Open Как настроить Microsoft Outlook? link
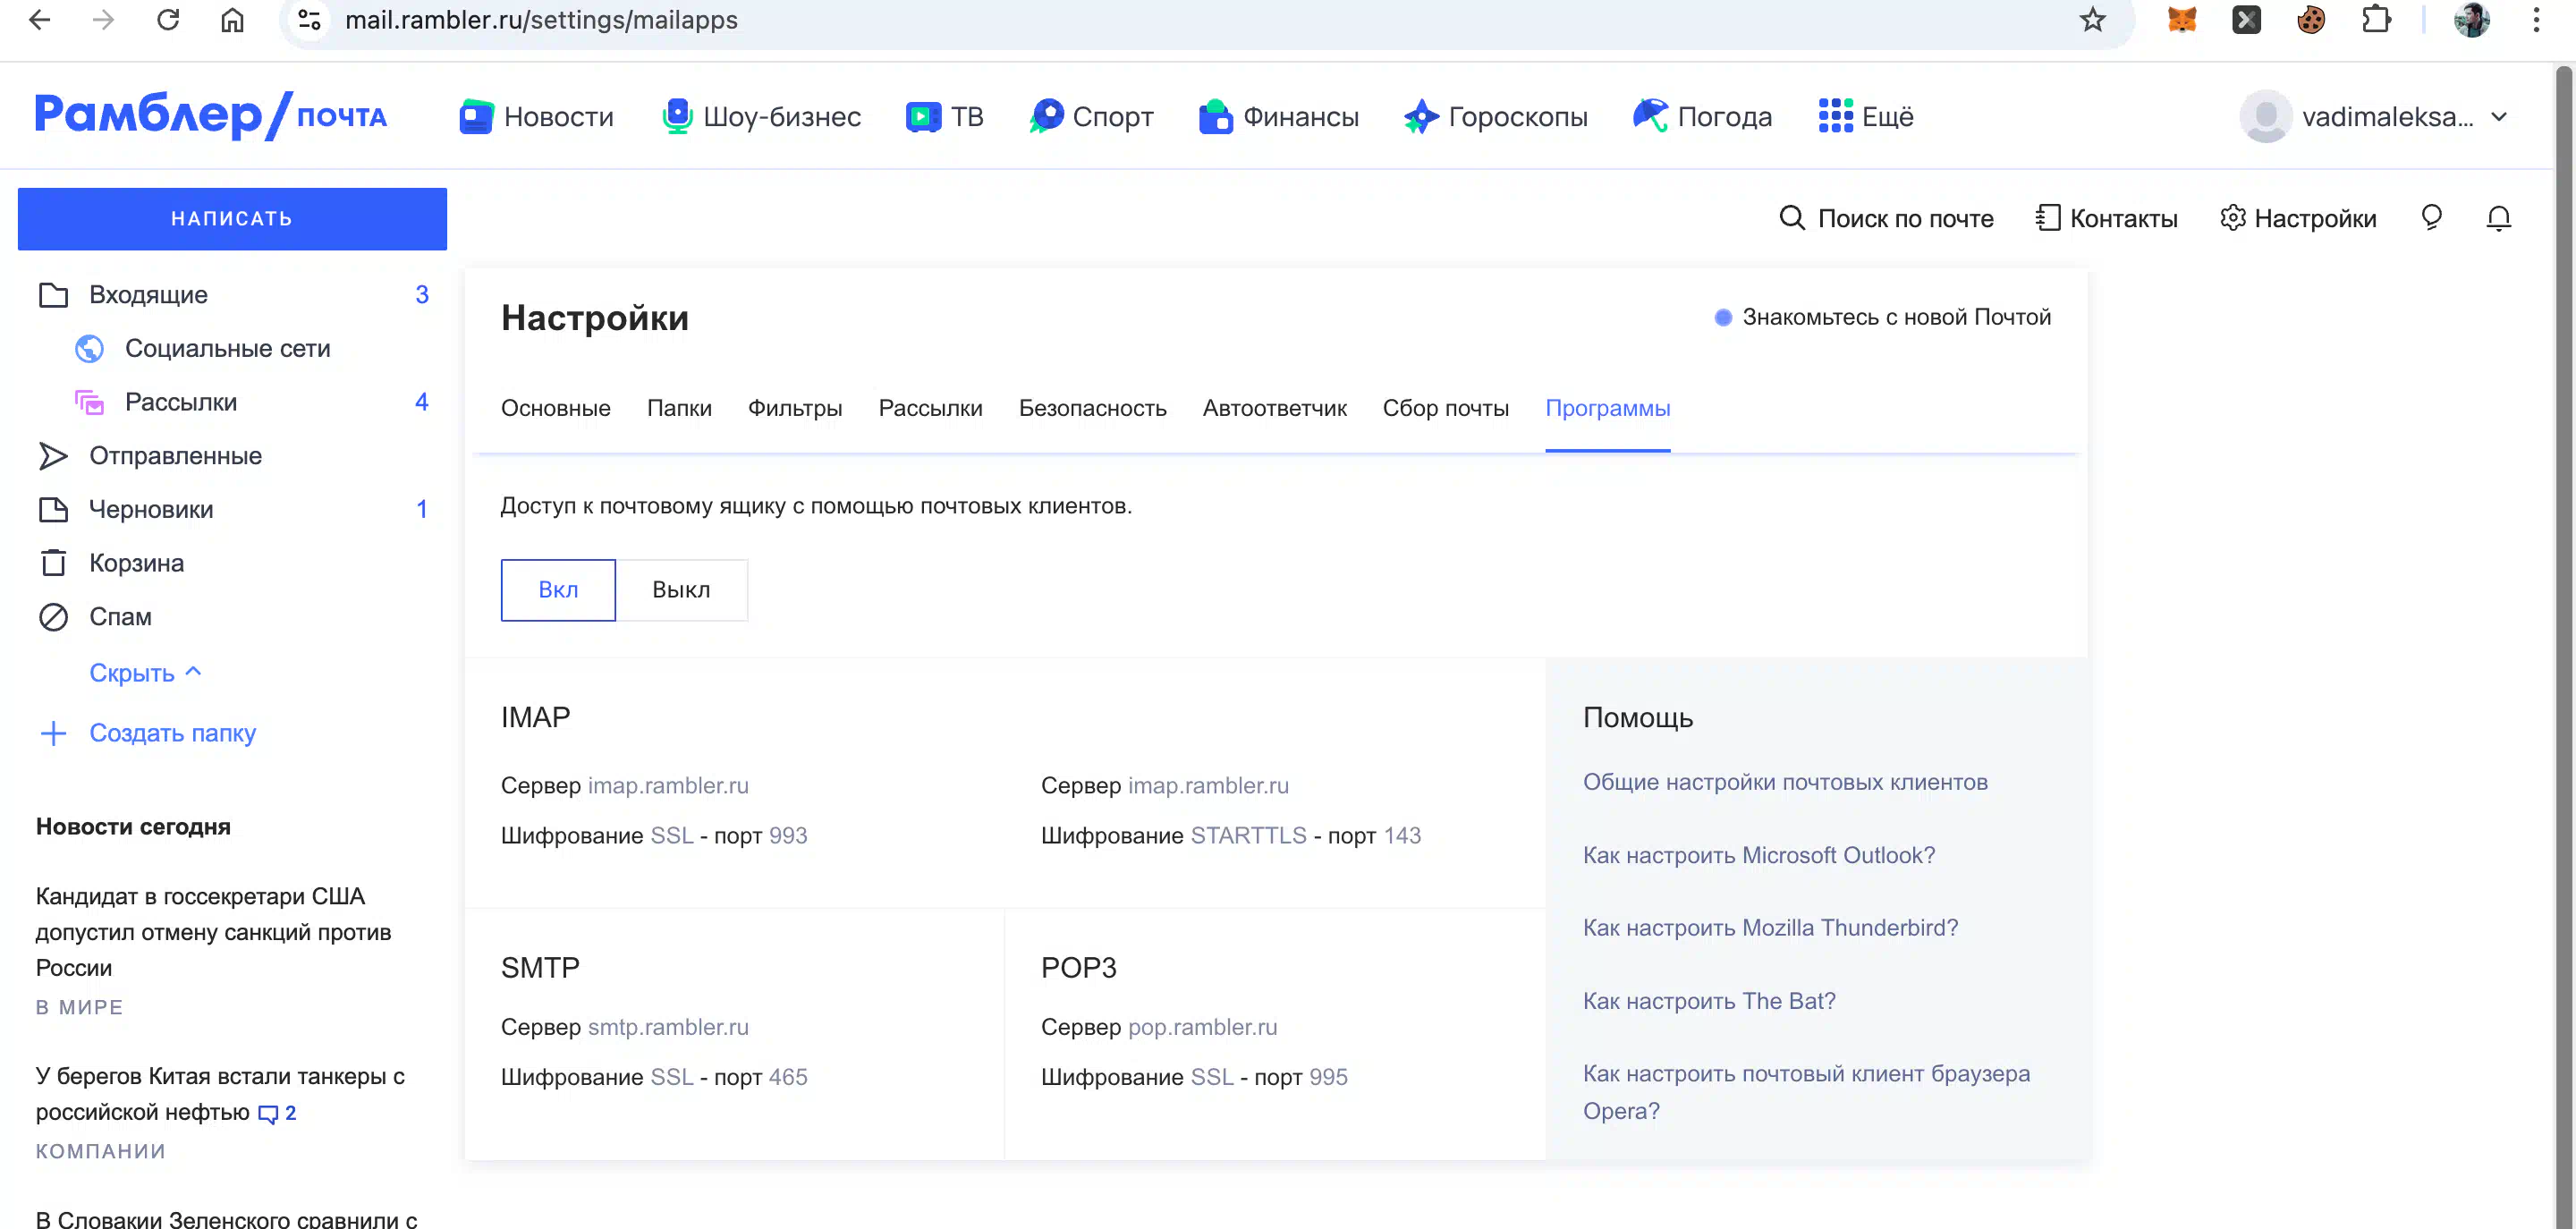This screenshot has width=2576, height=1229. click(x=1759, y=855)
